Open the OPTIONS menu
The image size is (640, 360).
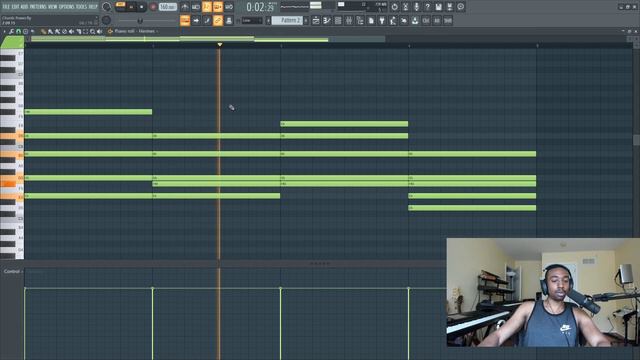click(x=67, y=7)
